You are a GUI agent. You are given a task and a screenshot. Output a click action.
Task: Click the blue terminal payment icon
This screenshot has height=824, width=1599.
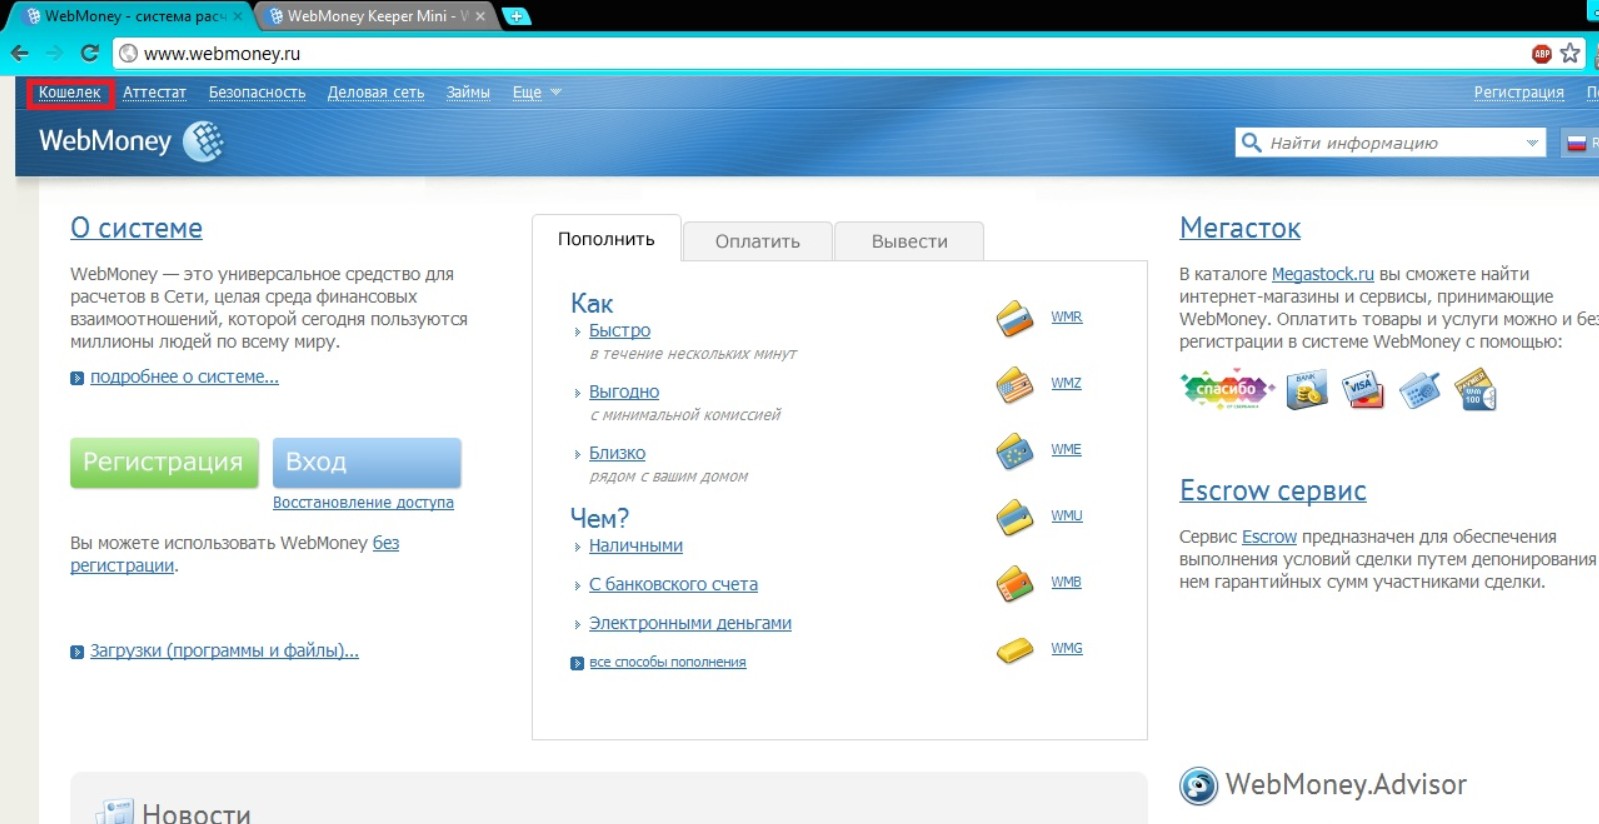coord(1419,390)
